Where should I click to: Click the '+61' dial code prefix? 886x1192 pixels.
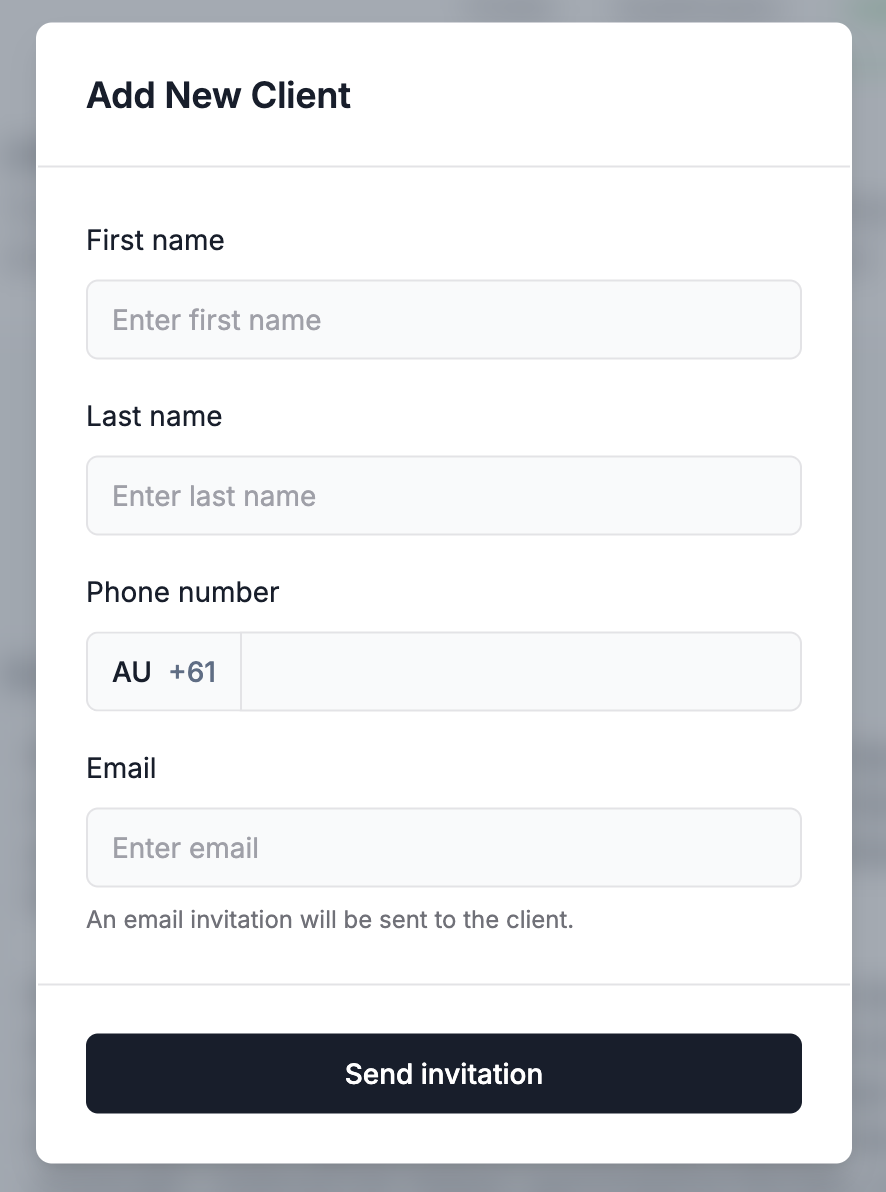192,672
